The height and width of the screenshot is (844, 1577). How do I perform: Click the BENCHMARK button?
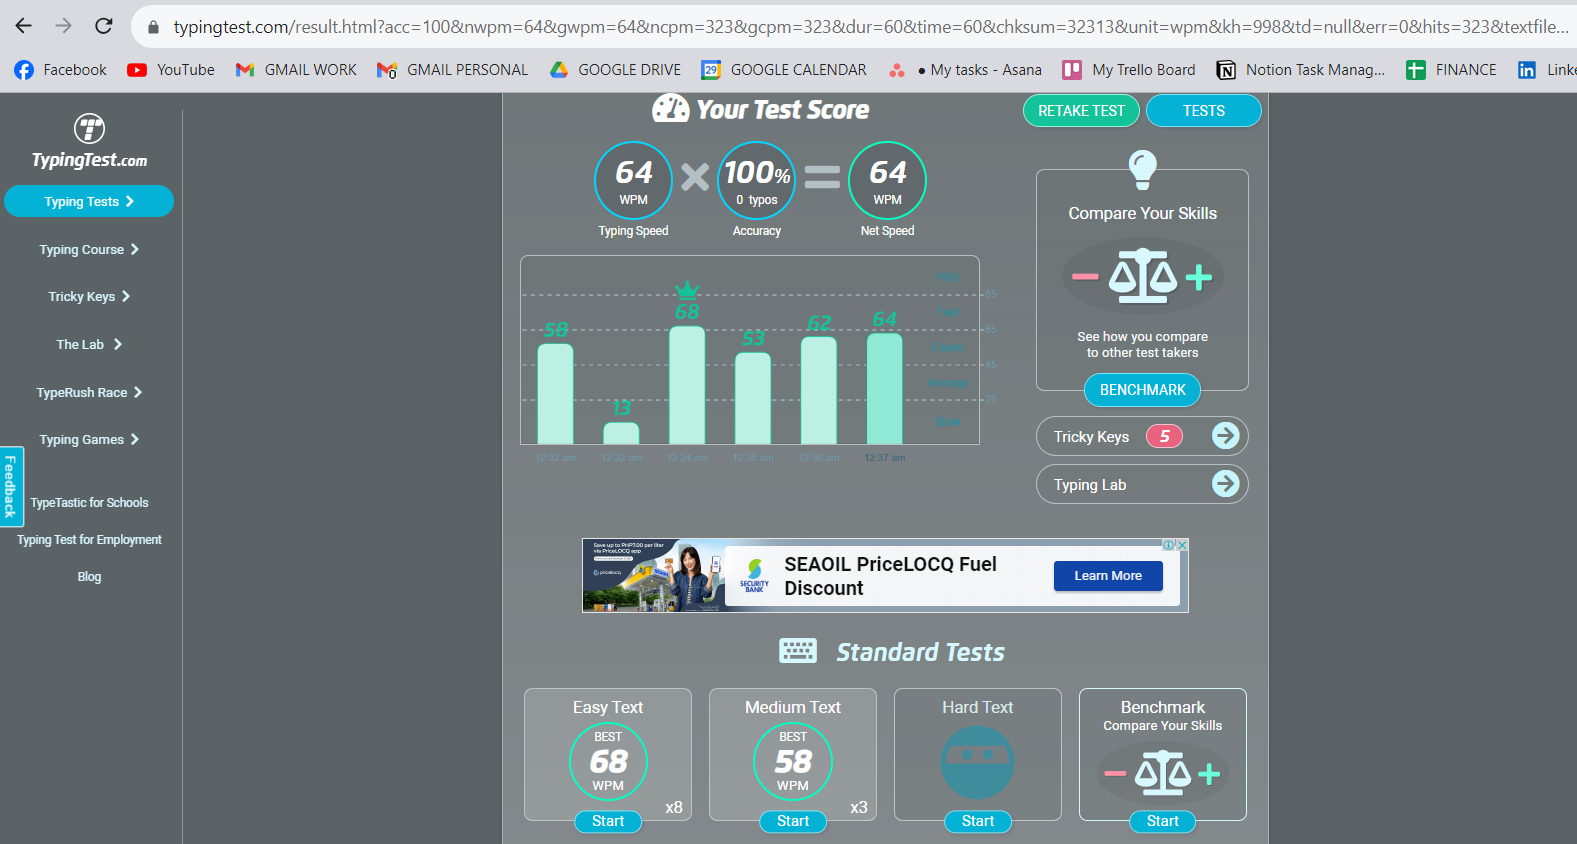(x=1142, y=390)
